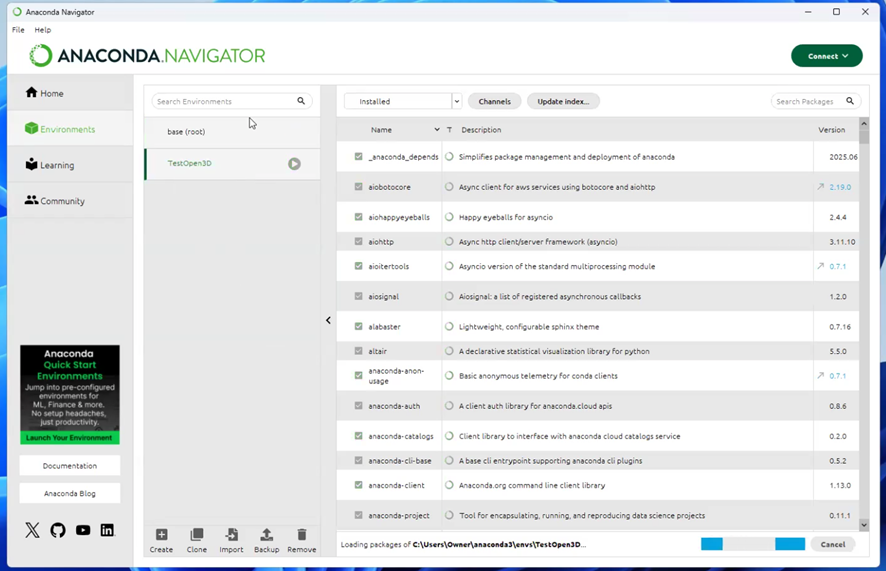
Task: Cancel the package loading
Action: pyautogui.click(x=832, y=544)
